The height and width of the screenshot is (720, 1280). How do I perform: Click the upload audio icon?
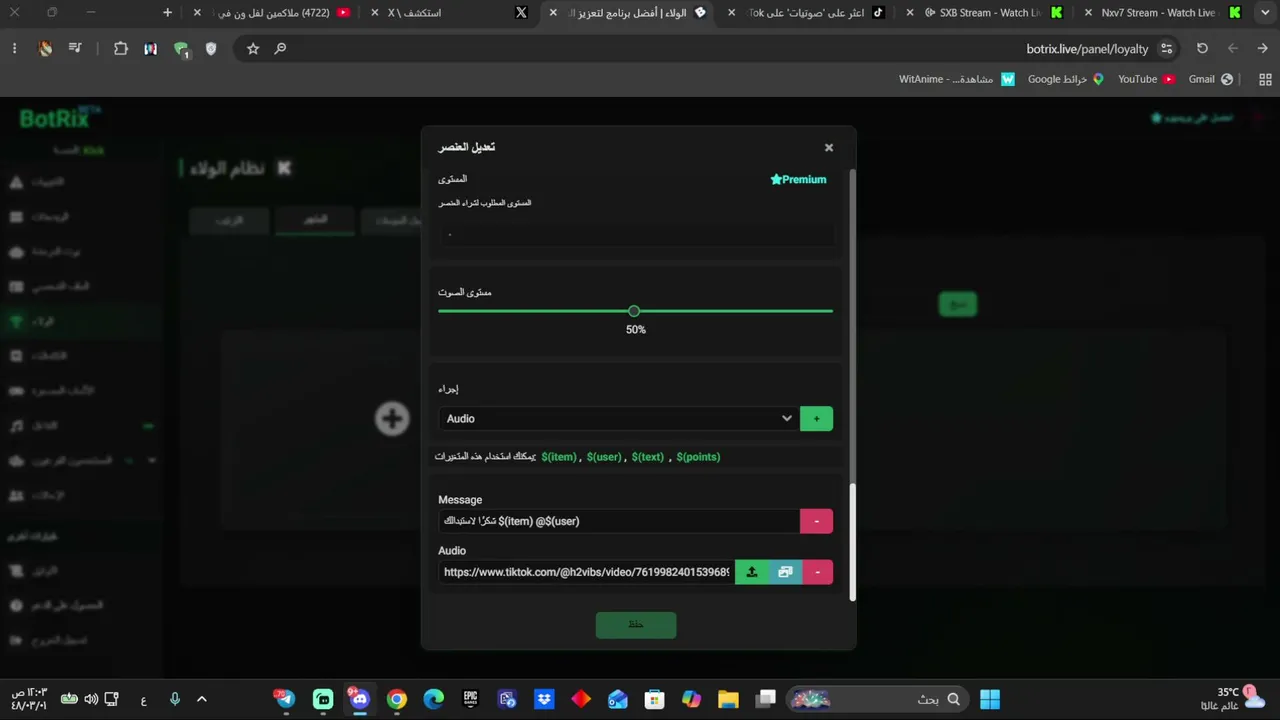click(x=752, y=572)
